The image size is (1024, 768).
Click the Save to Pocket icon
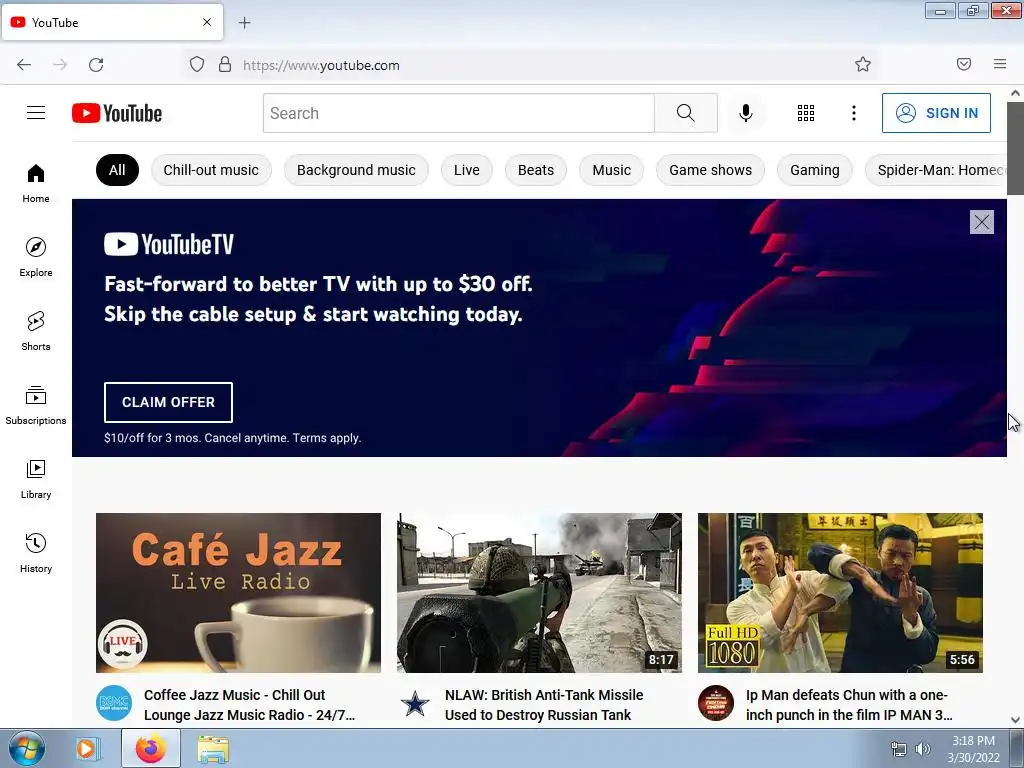click(964, 64)
